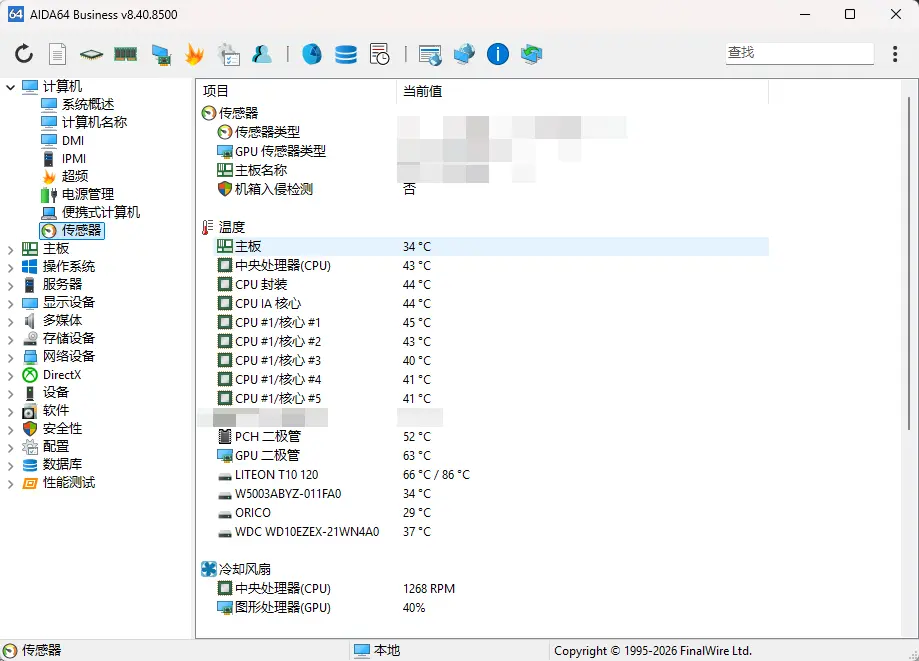Open the DMI tree item
Screen dimensions: 919x661
coord(73,141)
